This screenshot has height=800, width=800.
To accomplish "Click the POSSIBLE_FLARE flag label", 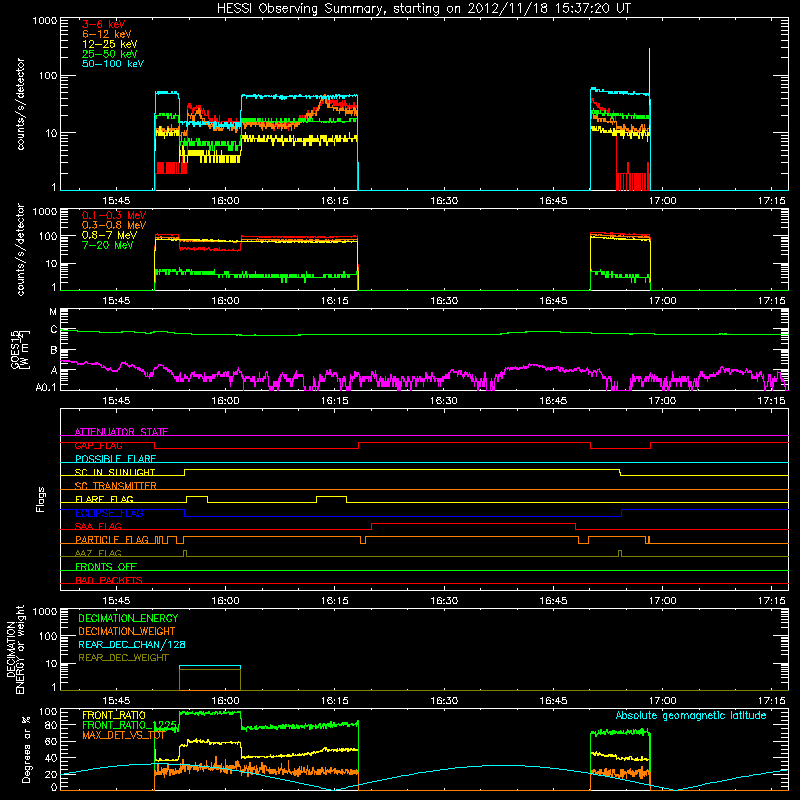I will (115, 459).
